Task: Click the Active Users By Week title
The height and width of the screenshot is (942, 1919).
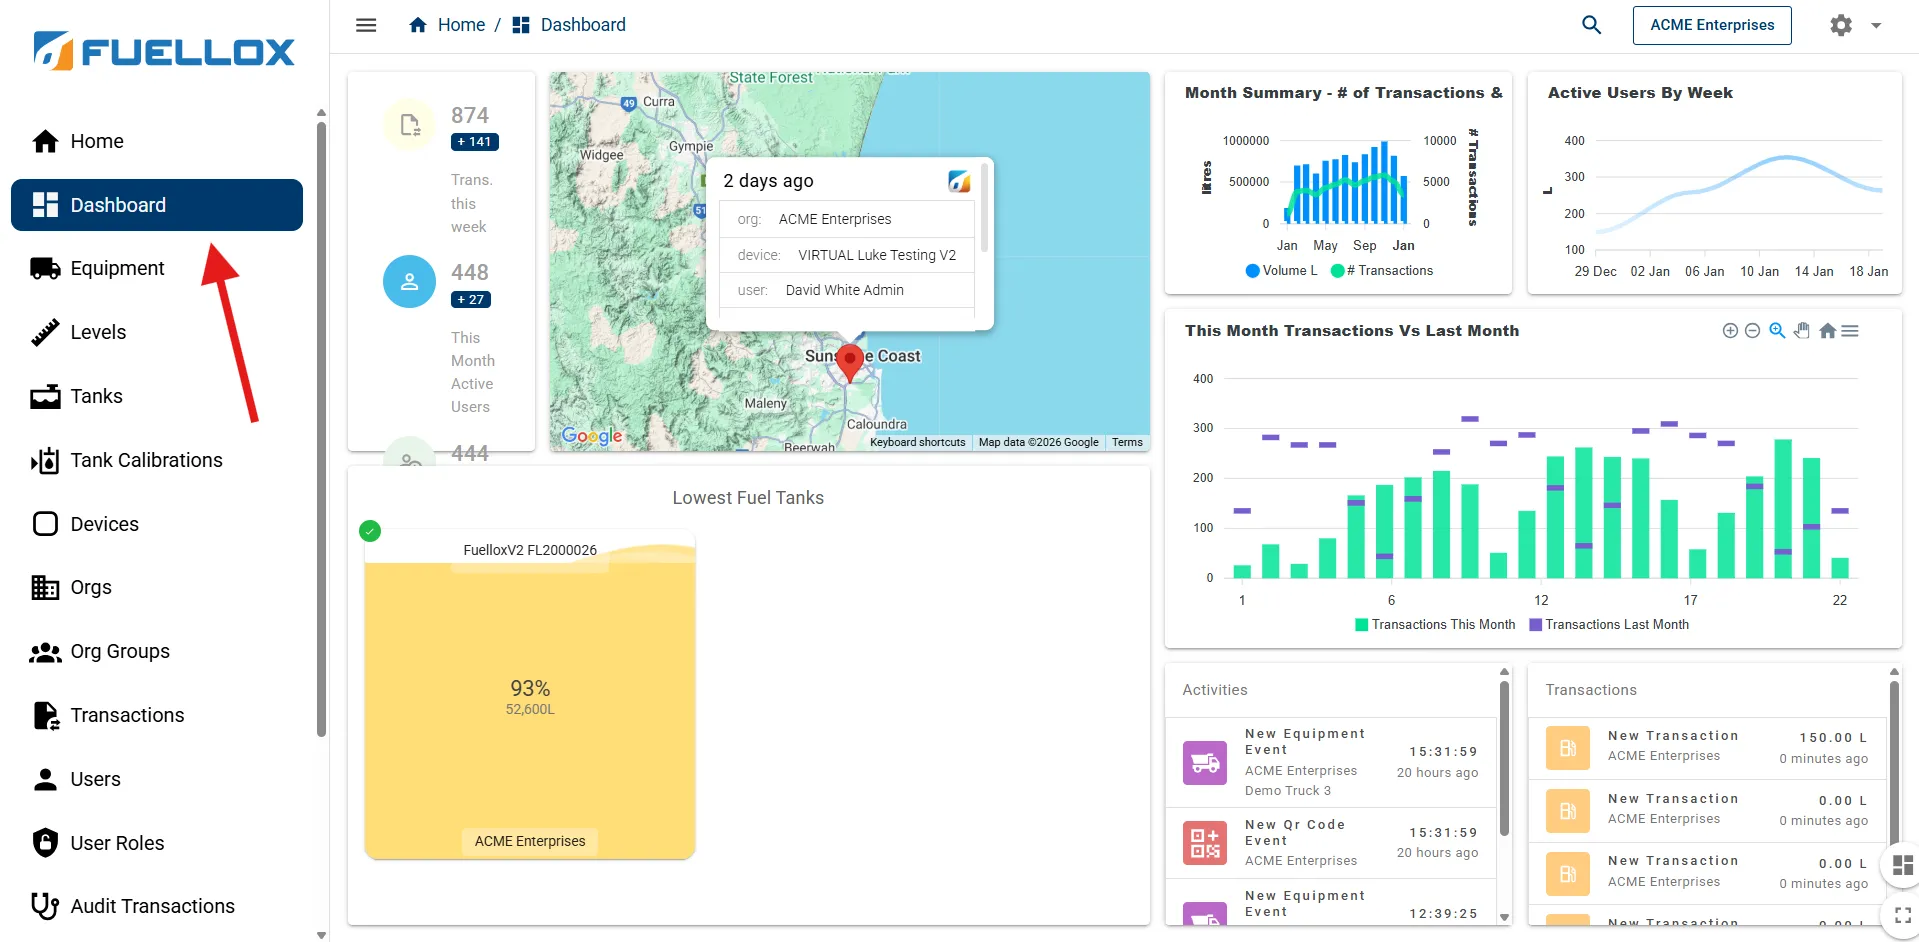Action: (1640, 93)
